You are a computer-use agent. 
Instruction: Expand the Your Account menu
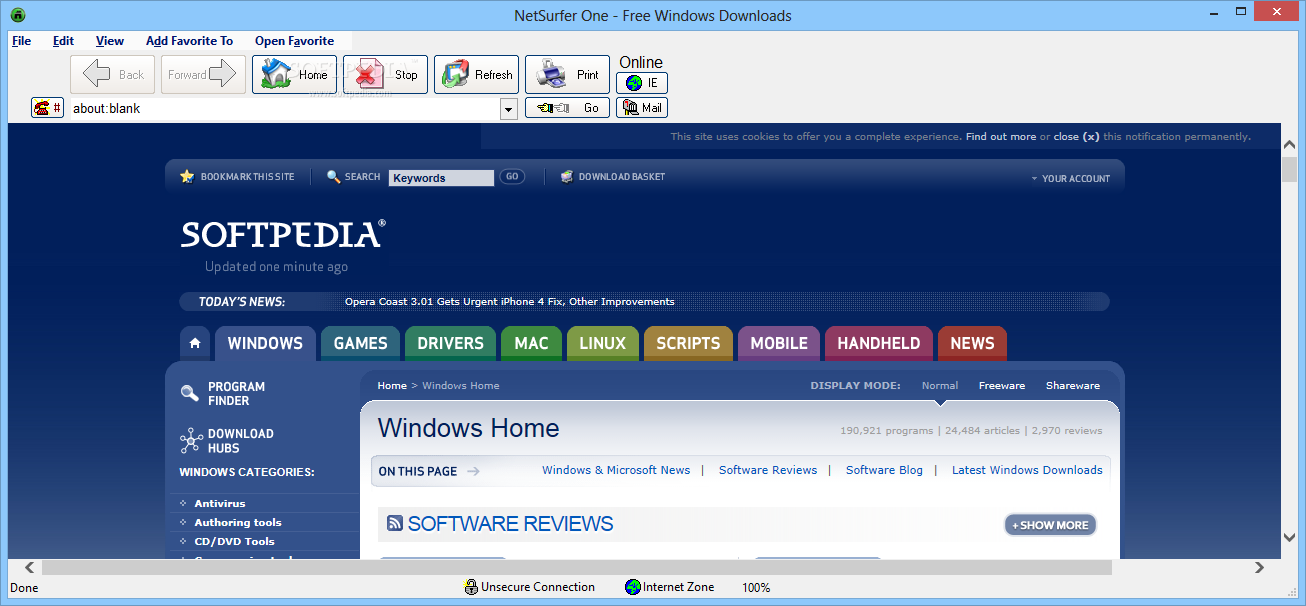(x=1070, y=178)
